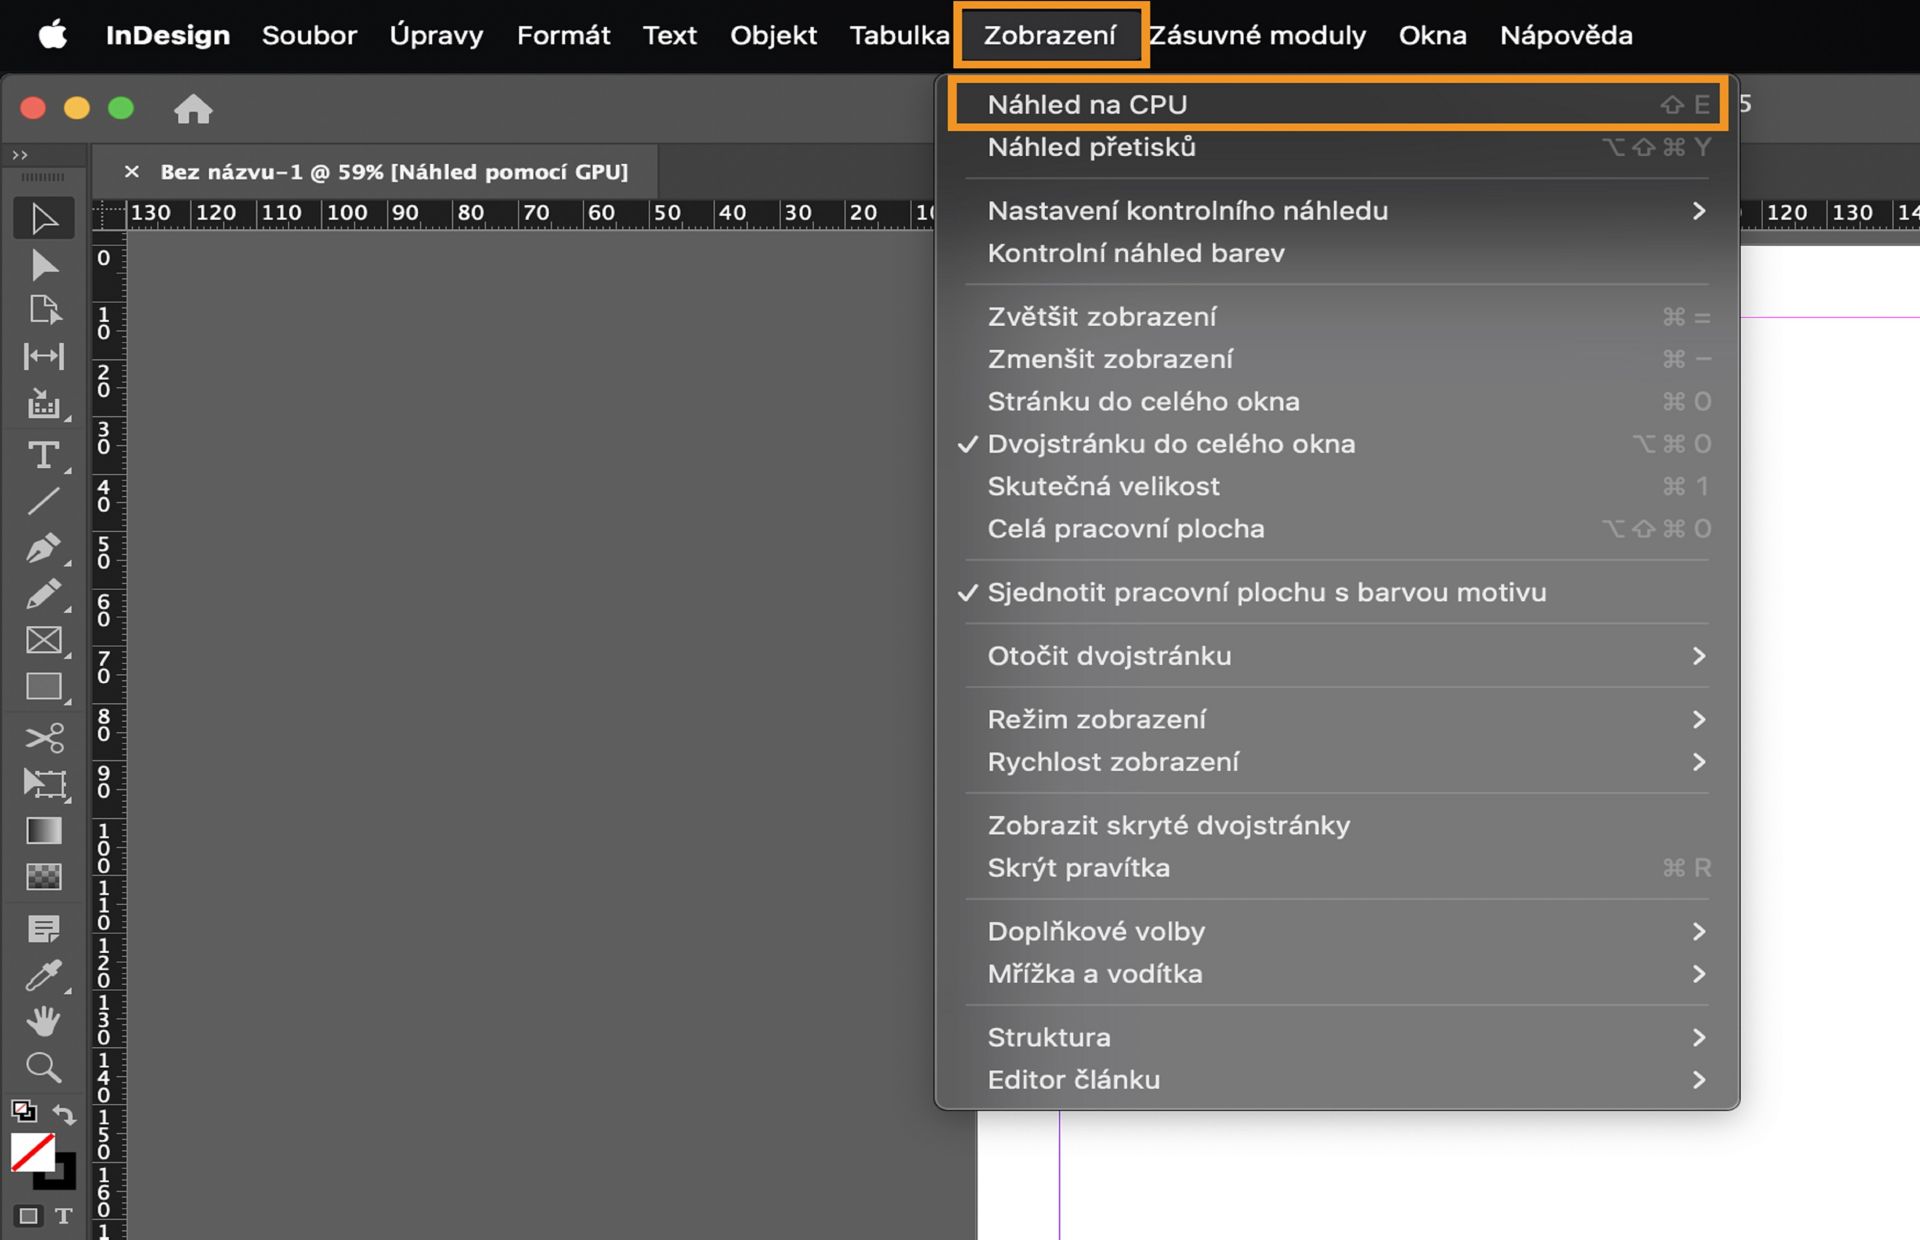Choose the Zoom magnifier tool
Screen dimensions: 1920x1240
click(43, 1067)
